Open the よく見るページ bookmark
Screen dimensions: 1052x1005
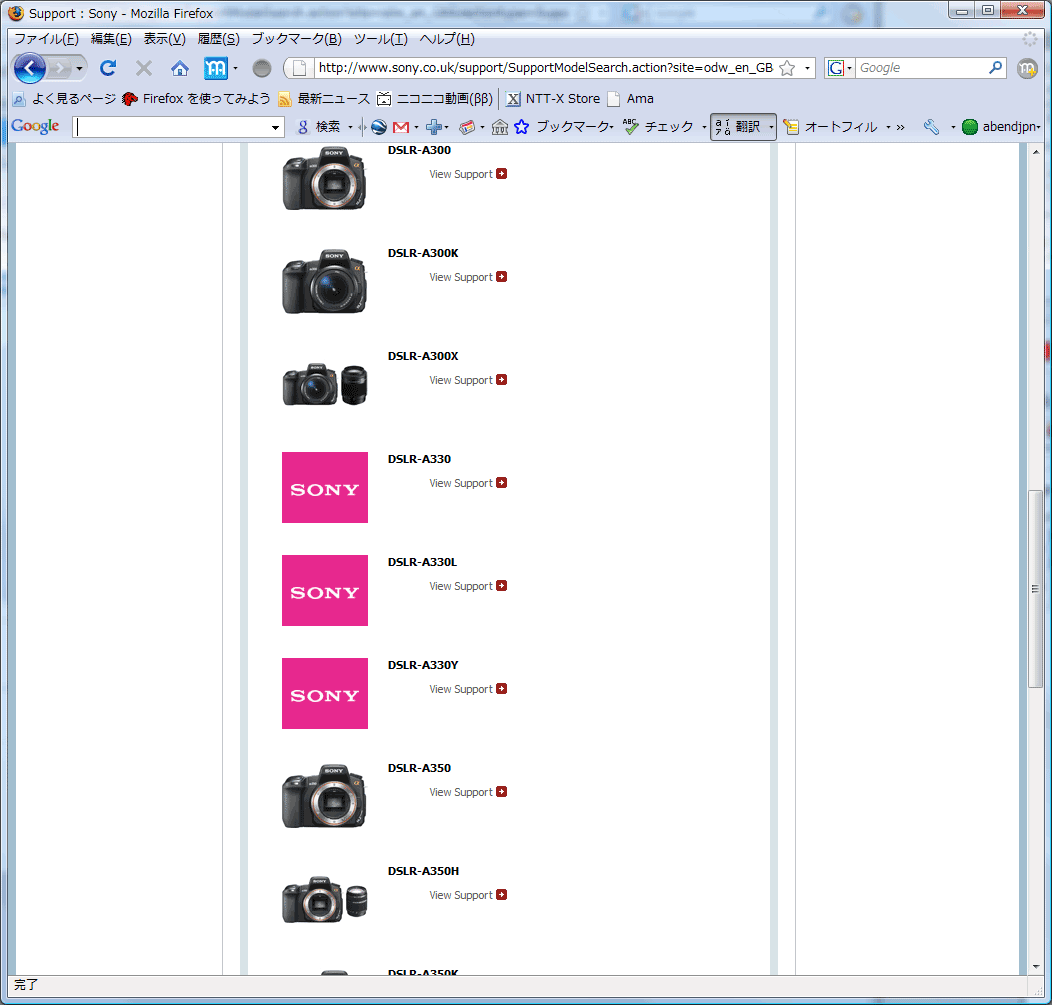64,99
